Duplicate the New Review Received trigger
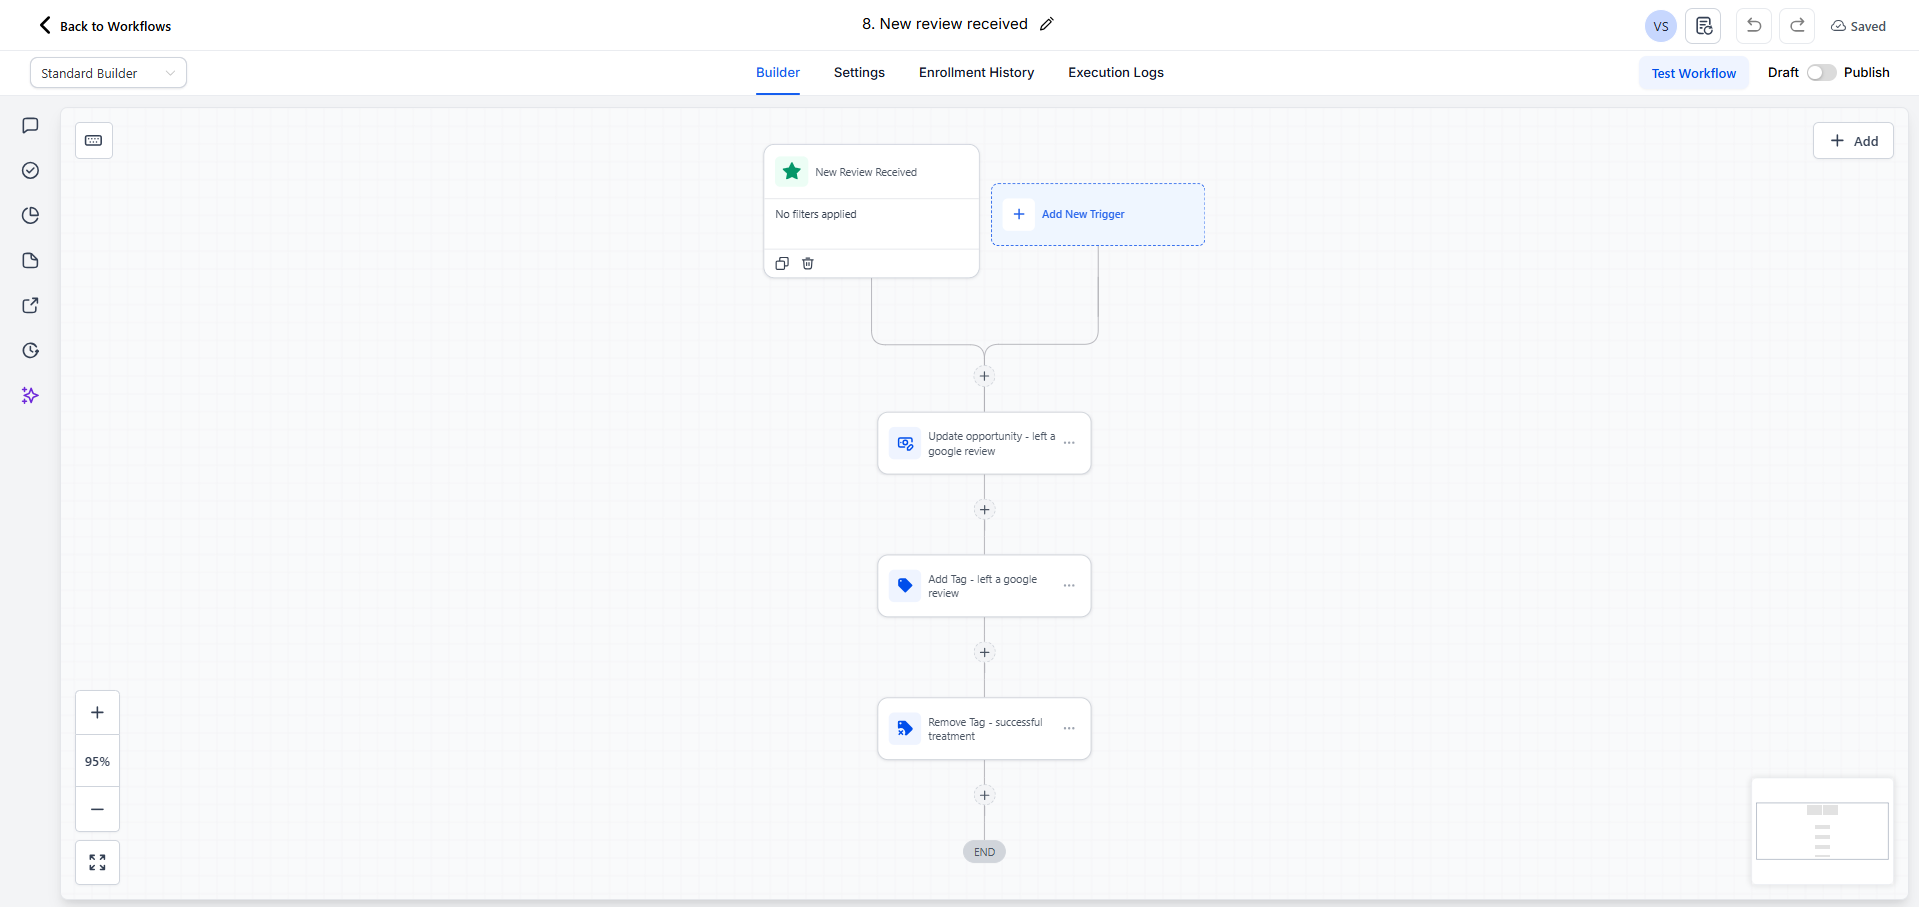Image resolution: width=1919 pixels, height=907 pixels. point(782,263)
